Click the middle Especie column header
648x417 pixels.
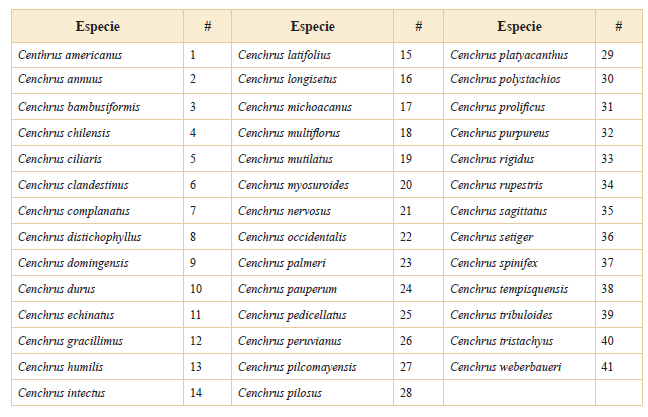tap(312, 26)
